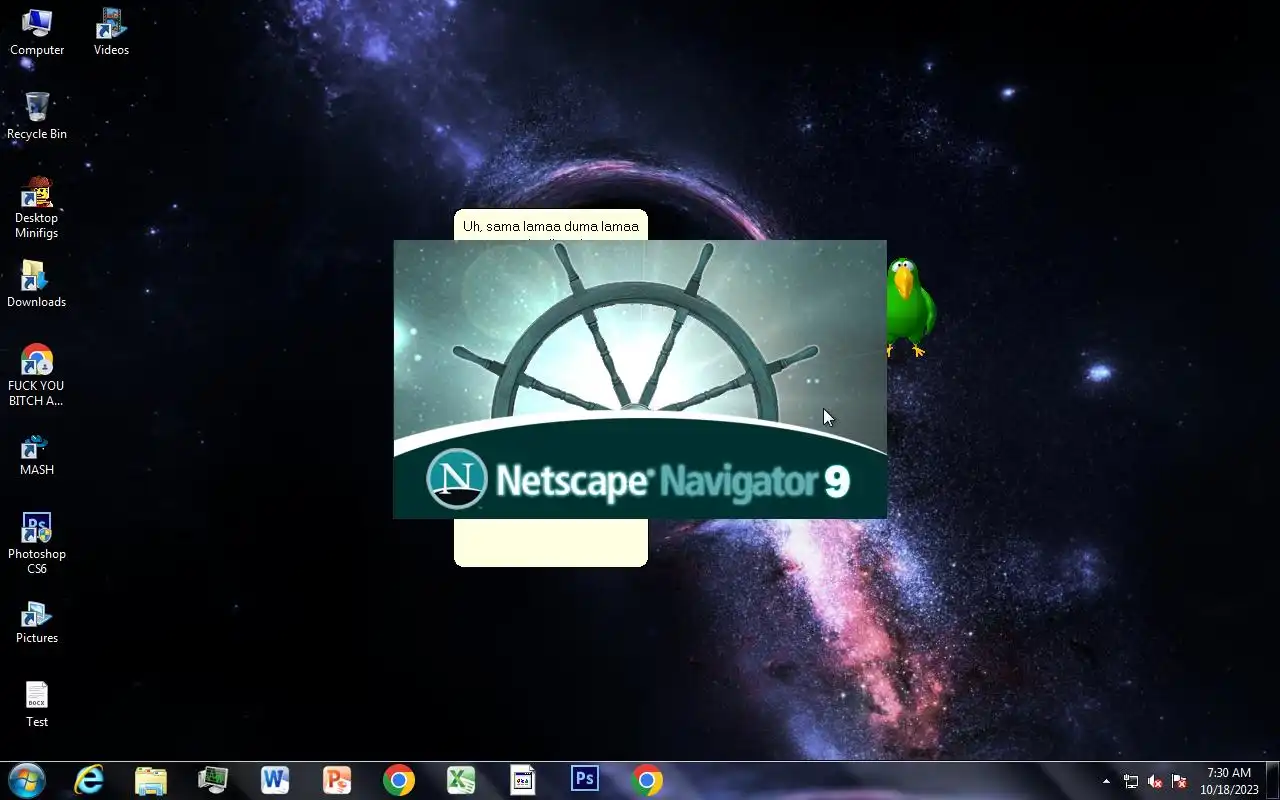Open Photoshop from the taskbar
Image resolution: width=1280 pixels, height=800 pixels.
pyautogui.click(x=585, y=780)
